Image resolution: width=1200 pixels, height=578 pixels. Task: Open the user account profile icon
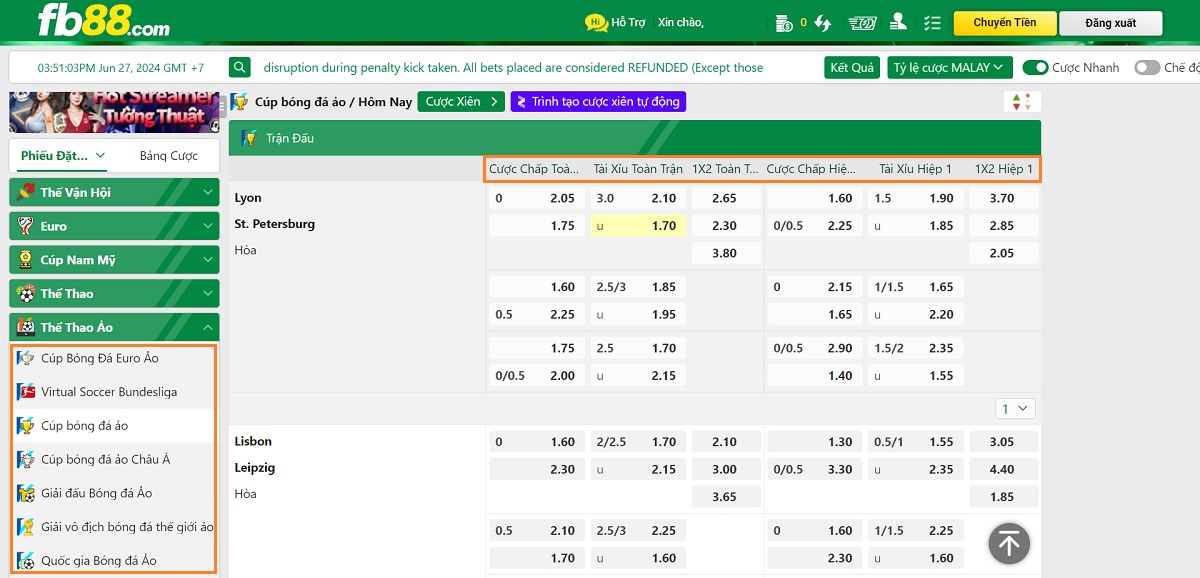(898, 22)
